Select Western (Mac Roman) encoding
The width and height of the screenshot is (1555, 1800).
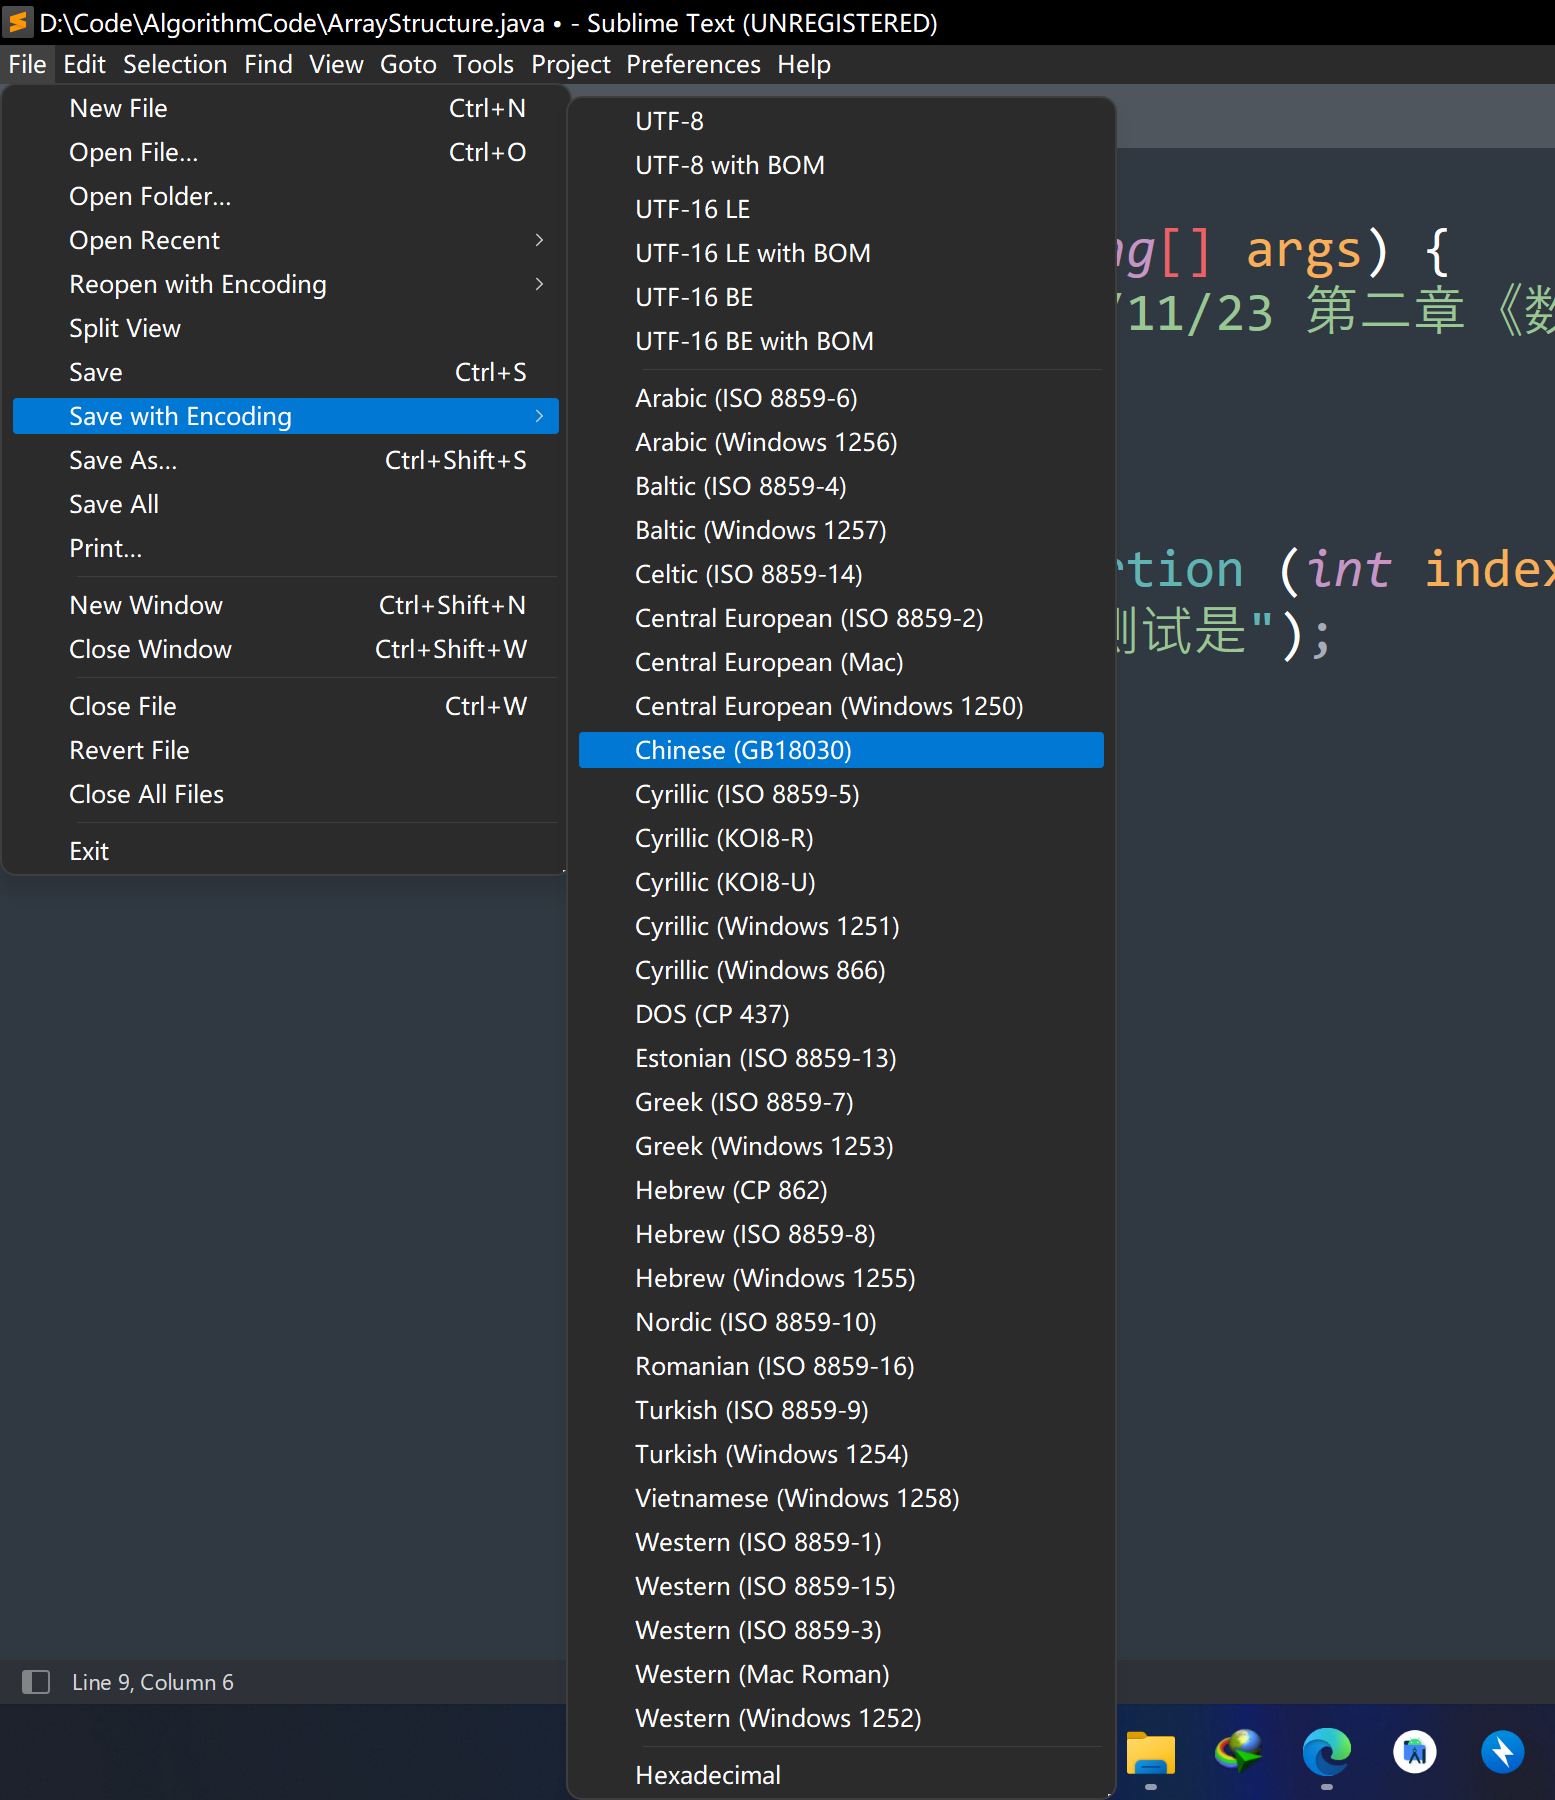pos(841,1674)
